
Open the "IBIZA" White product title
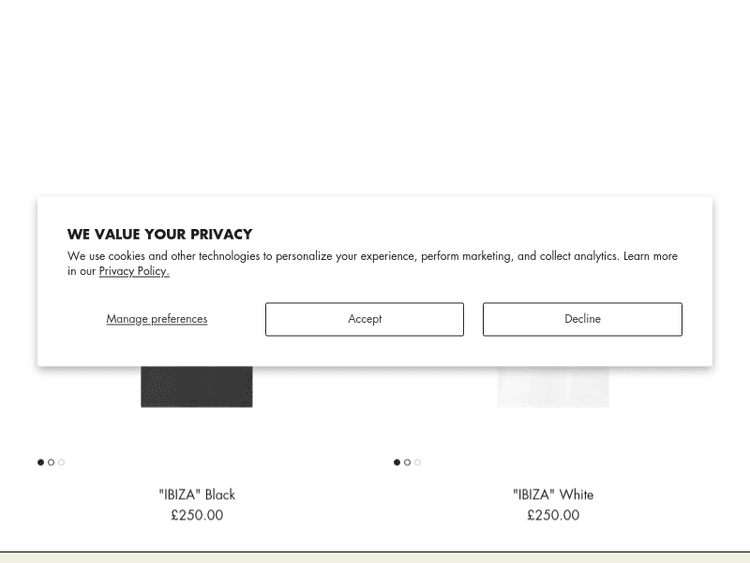553,494
